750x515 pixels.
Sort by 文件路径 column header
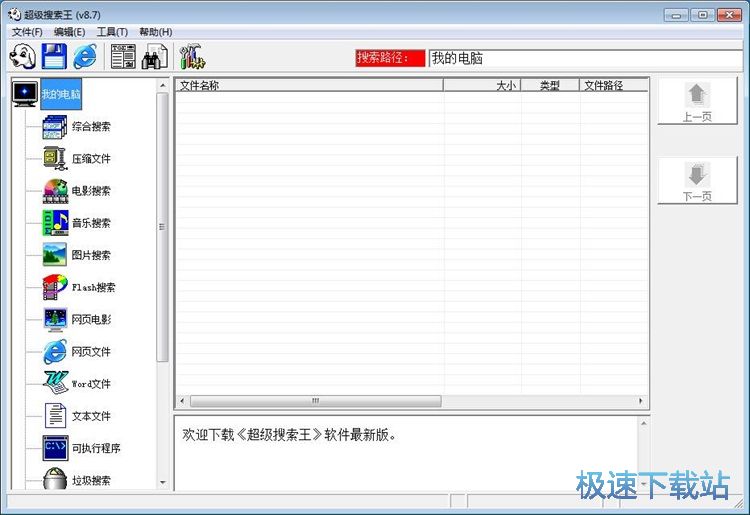coord(614,85)
